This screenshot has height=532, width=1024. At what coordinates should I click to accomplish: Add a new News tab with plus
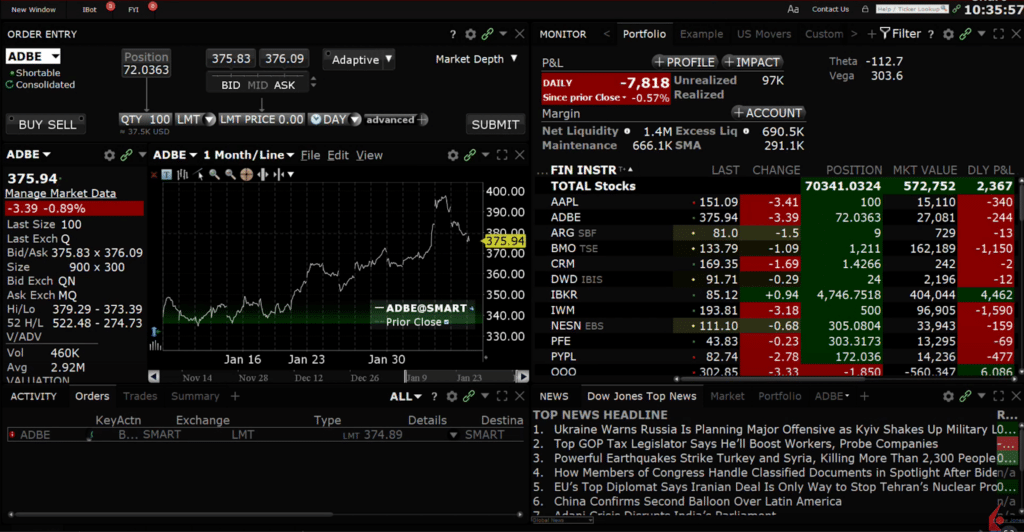[864, 396]
